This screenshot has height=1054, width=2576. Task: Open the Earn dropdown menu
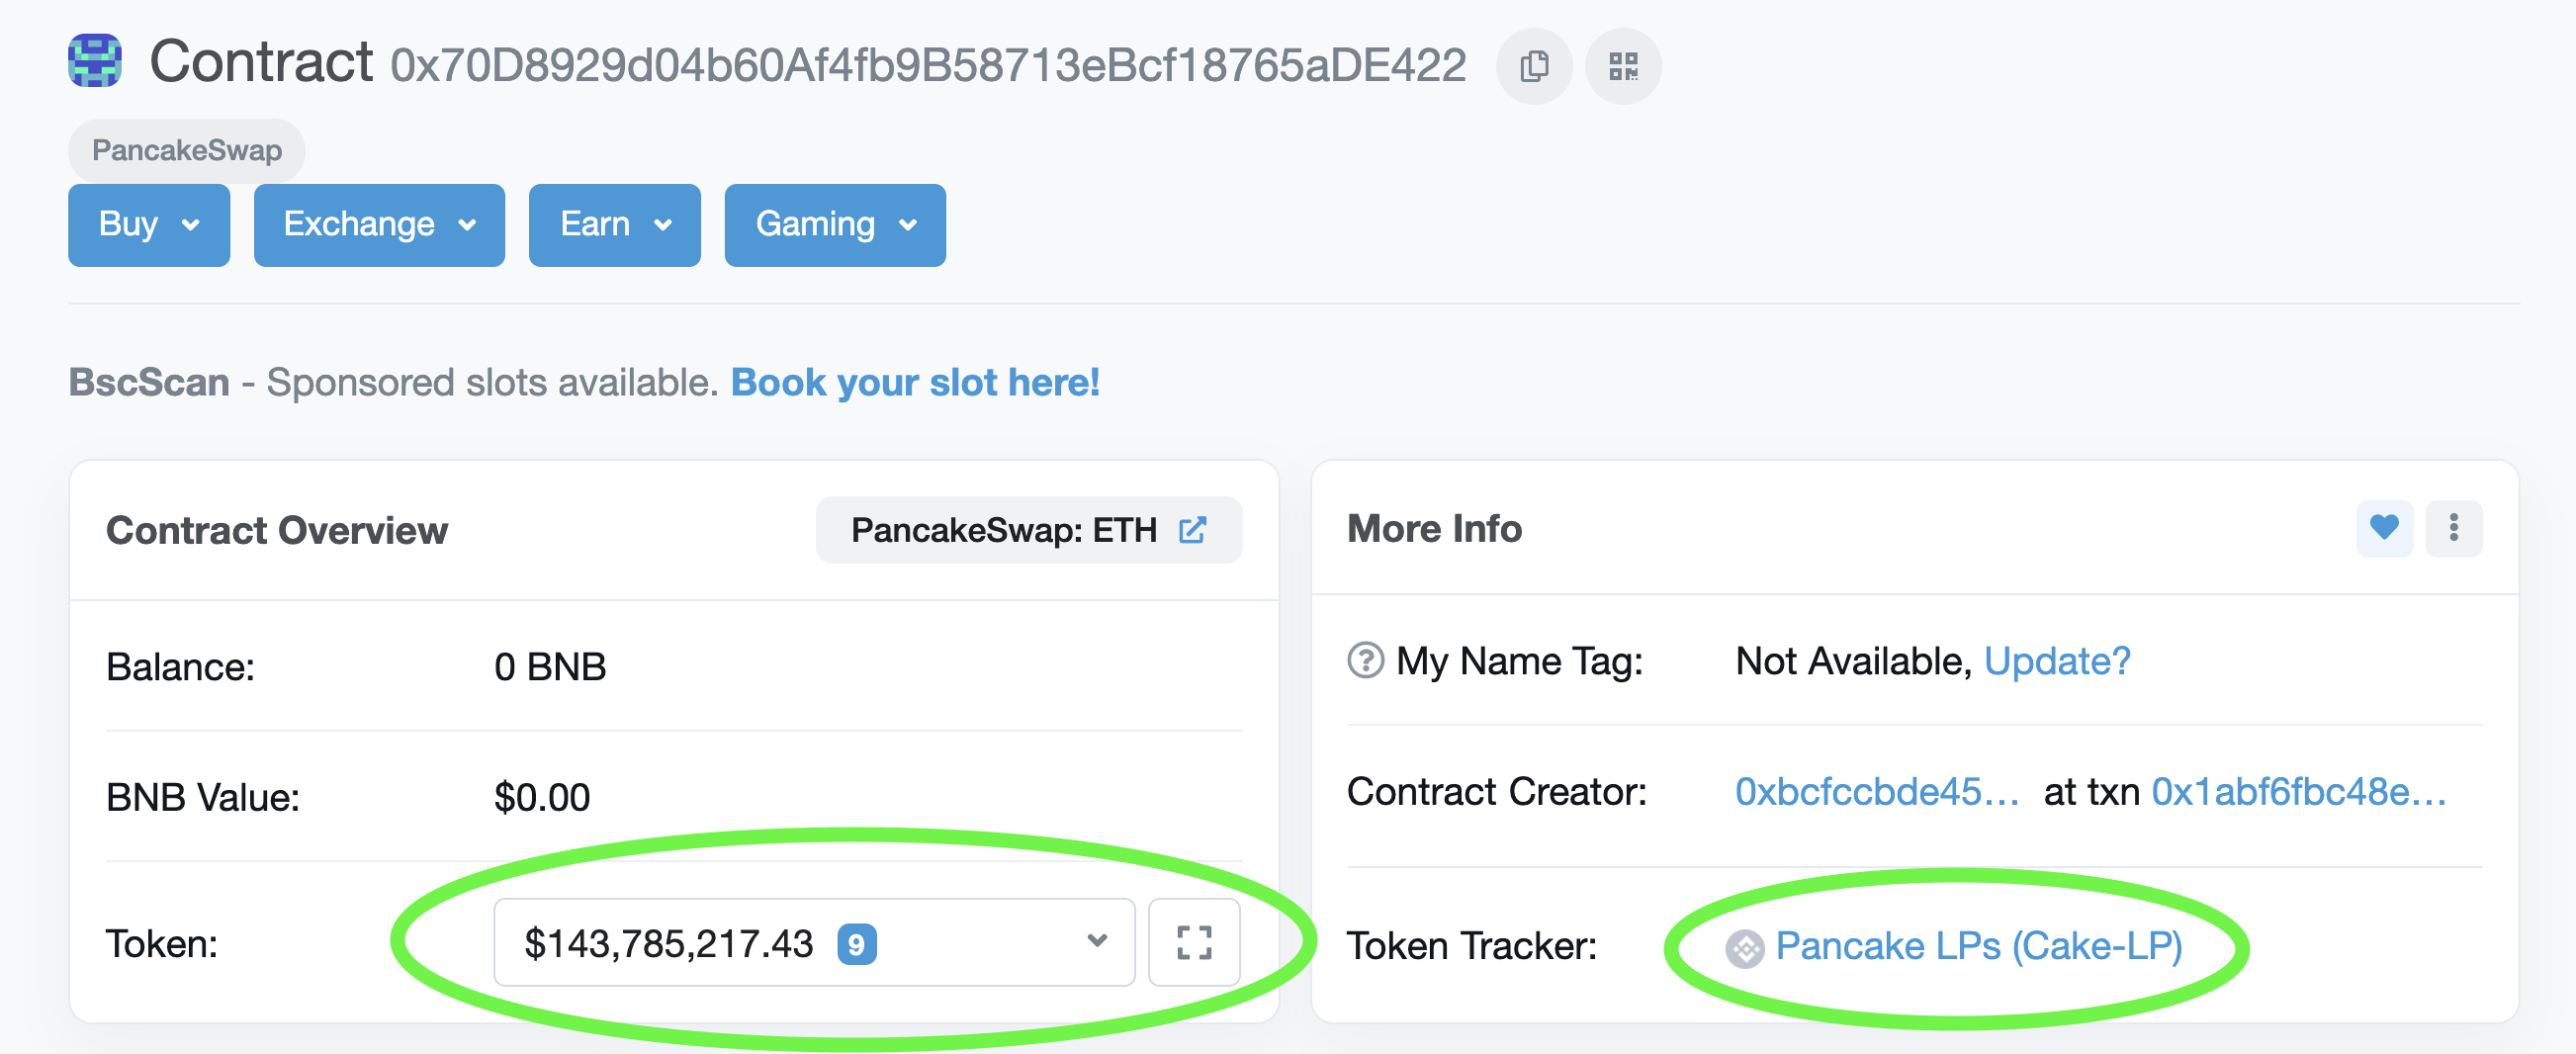[614, 225]
